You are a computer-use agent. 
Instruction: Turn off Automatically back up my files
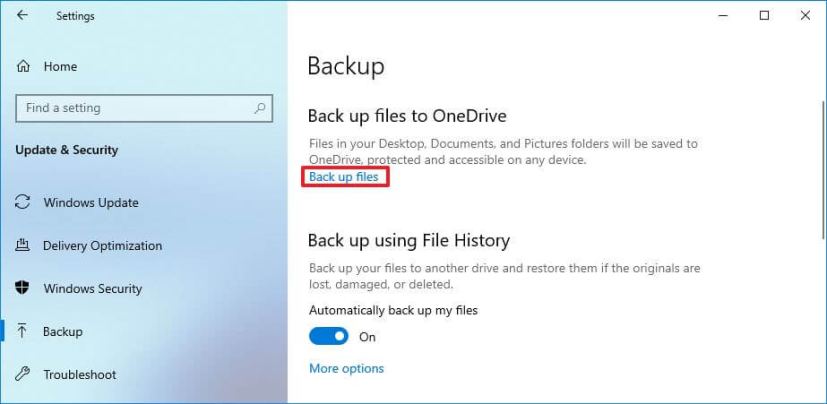tap(329, 337)
